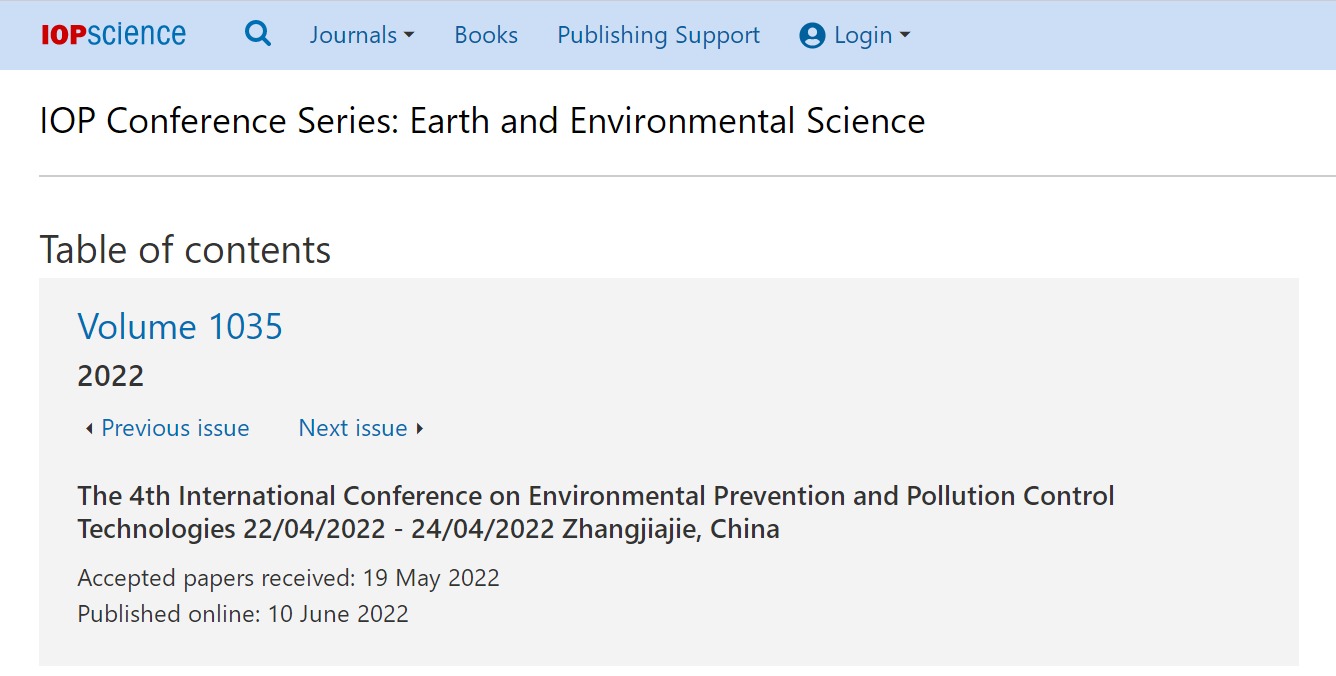
Task: Click the Earth and Environmental Science journal title
Action: coord(482,121)
